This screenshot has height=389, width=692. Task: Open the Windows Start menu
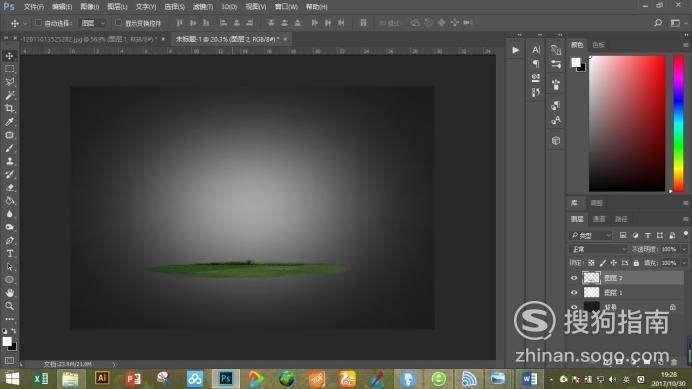12,379
